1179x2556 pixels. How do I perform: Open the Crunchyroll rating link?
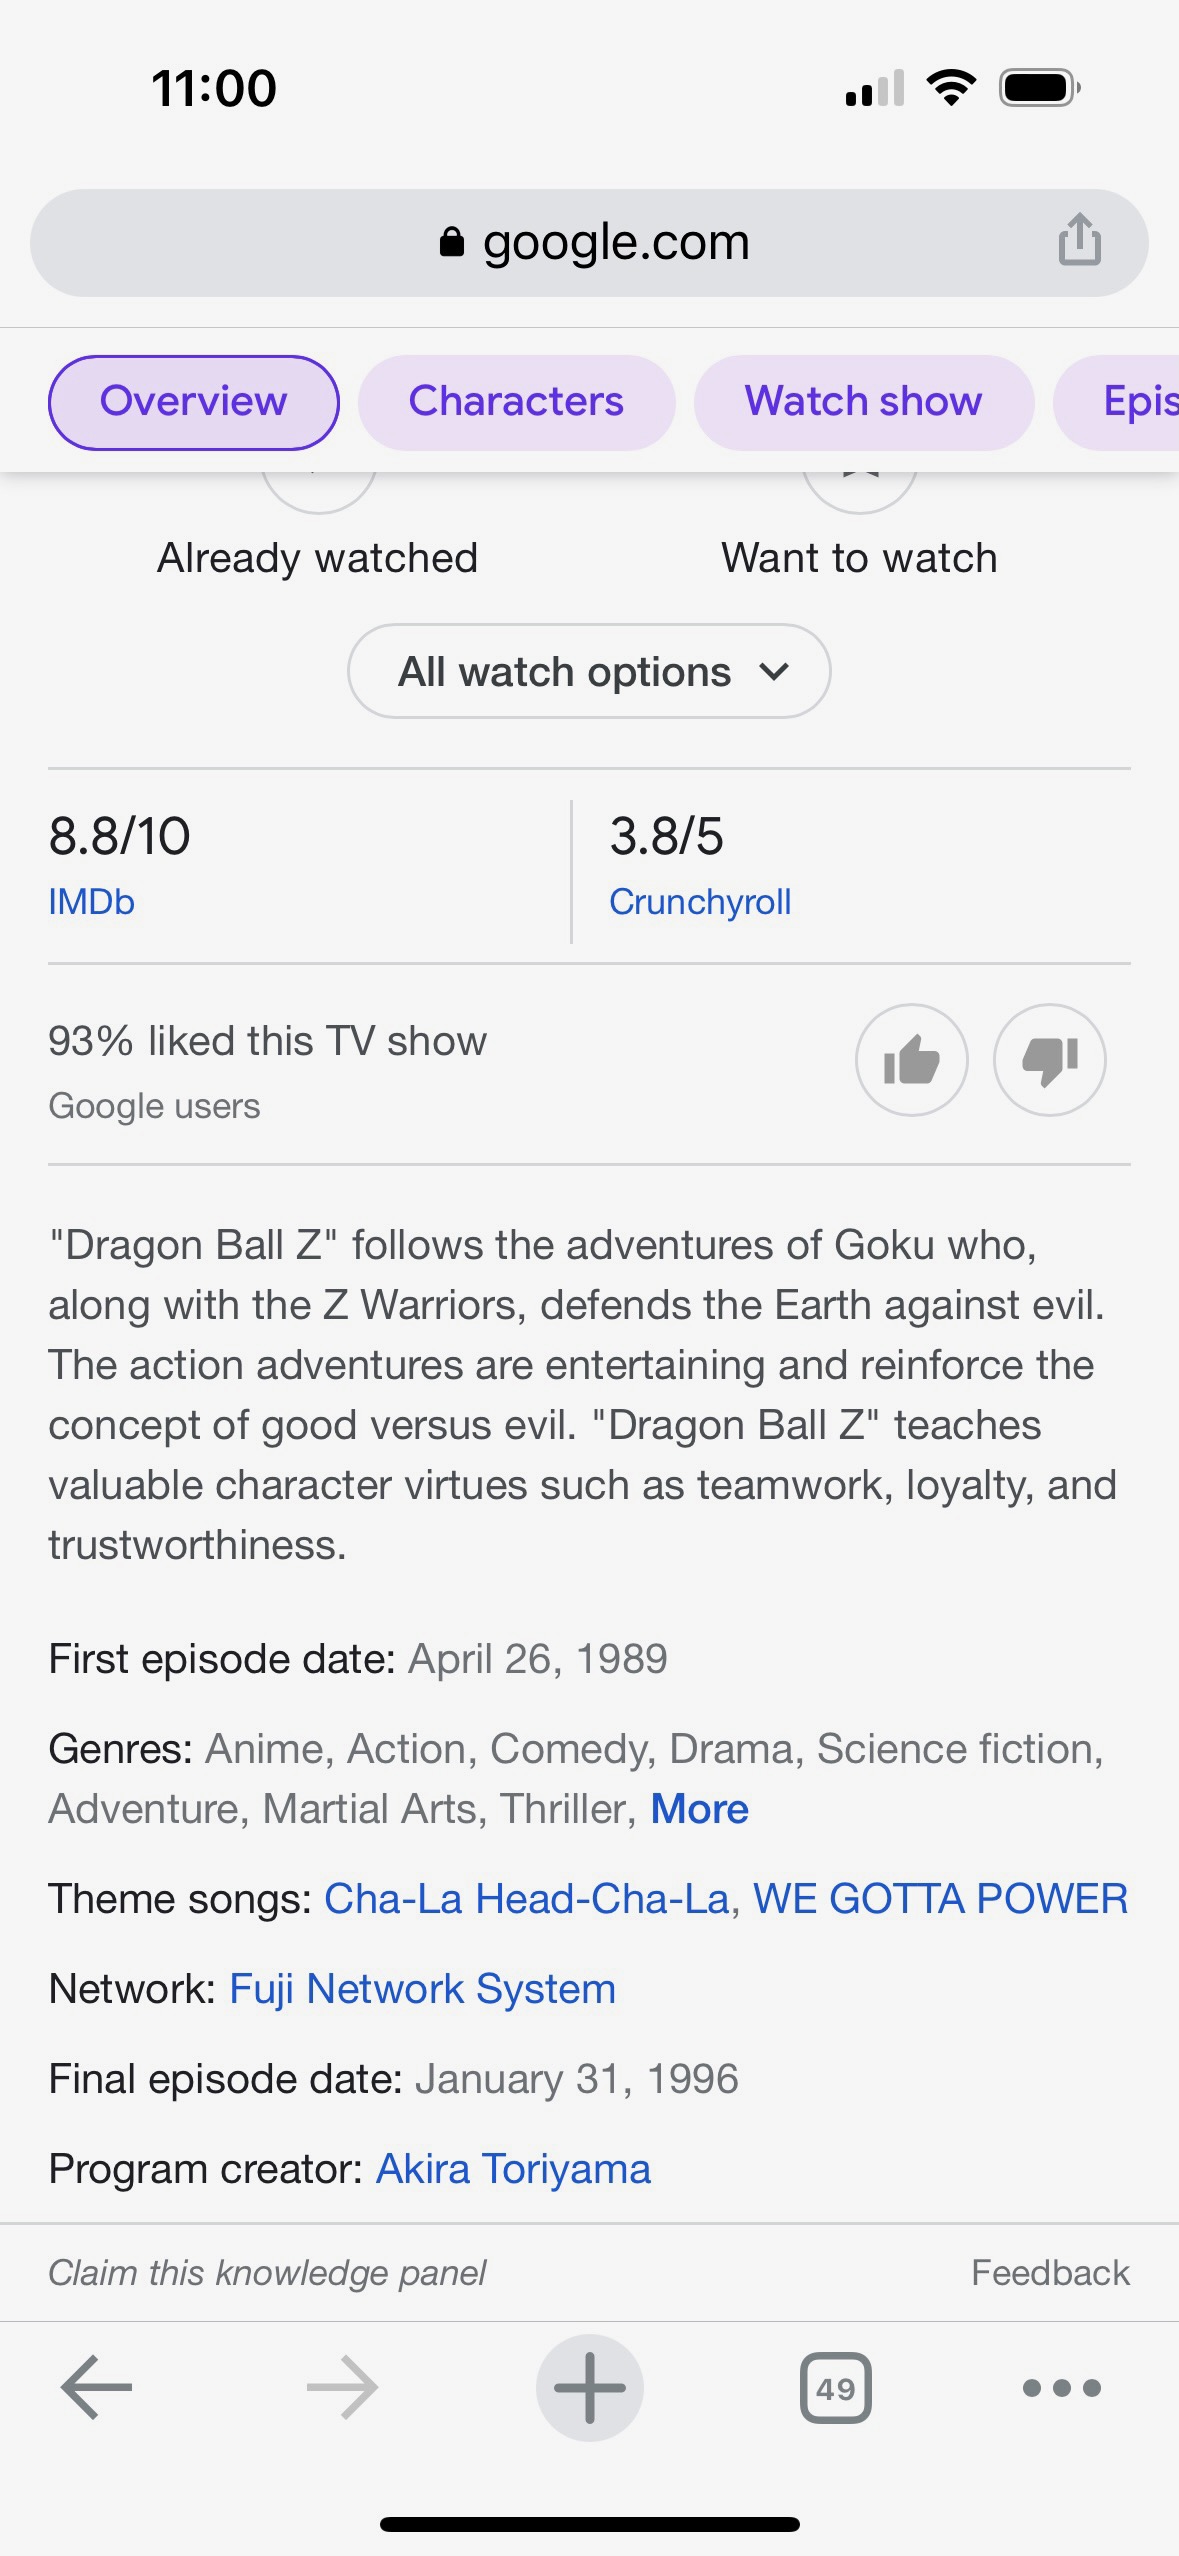(700, 902)
